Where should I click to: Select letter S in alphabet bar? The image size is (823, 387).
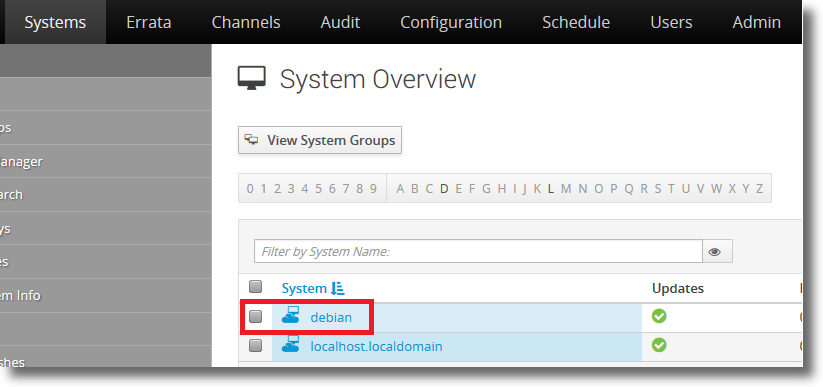tap(658, 189)
